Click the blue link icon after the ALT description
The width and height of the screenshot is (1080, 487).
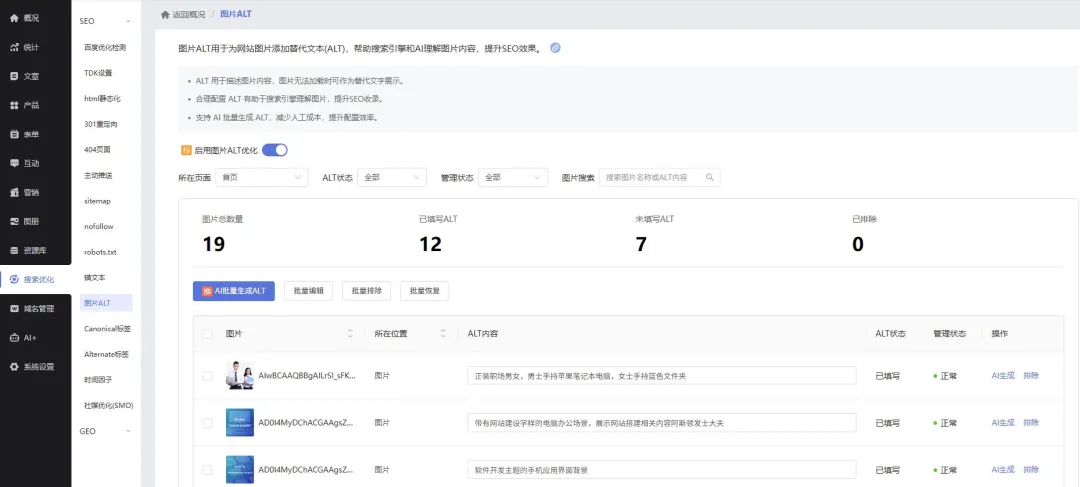[x=555, y=48]
